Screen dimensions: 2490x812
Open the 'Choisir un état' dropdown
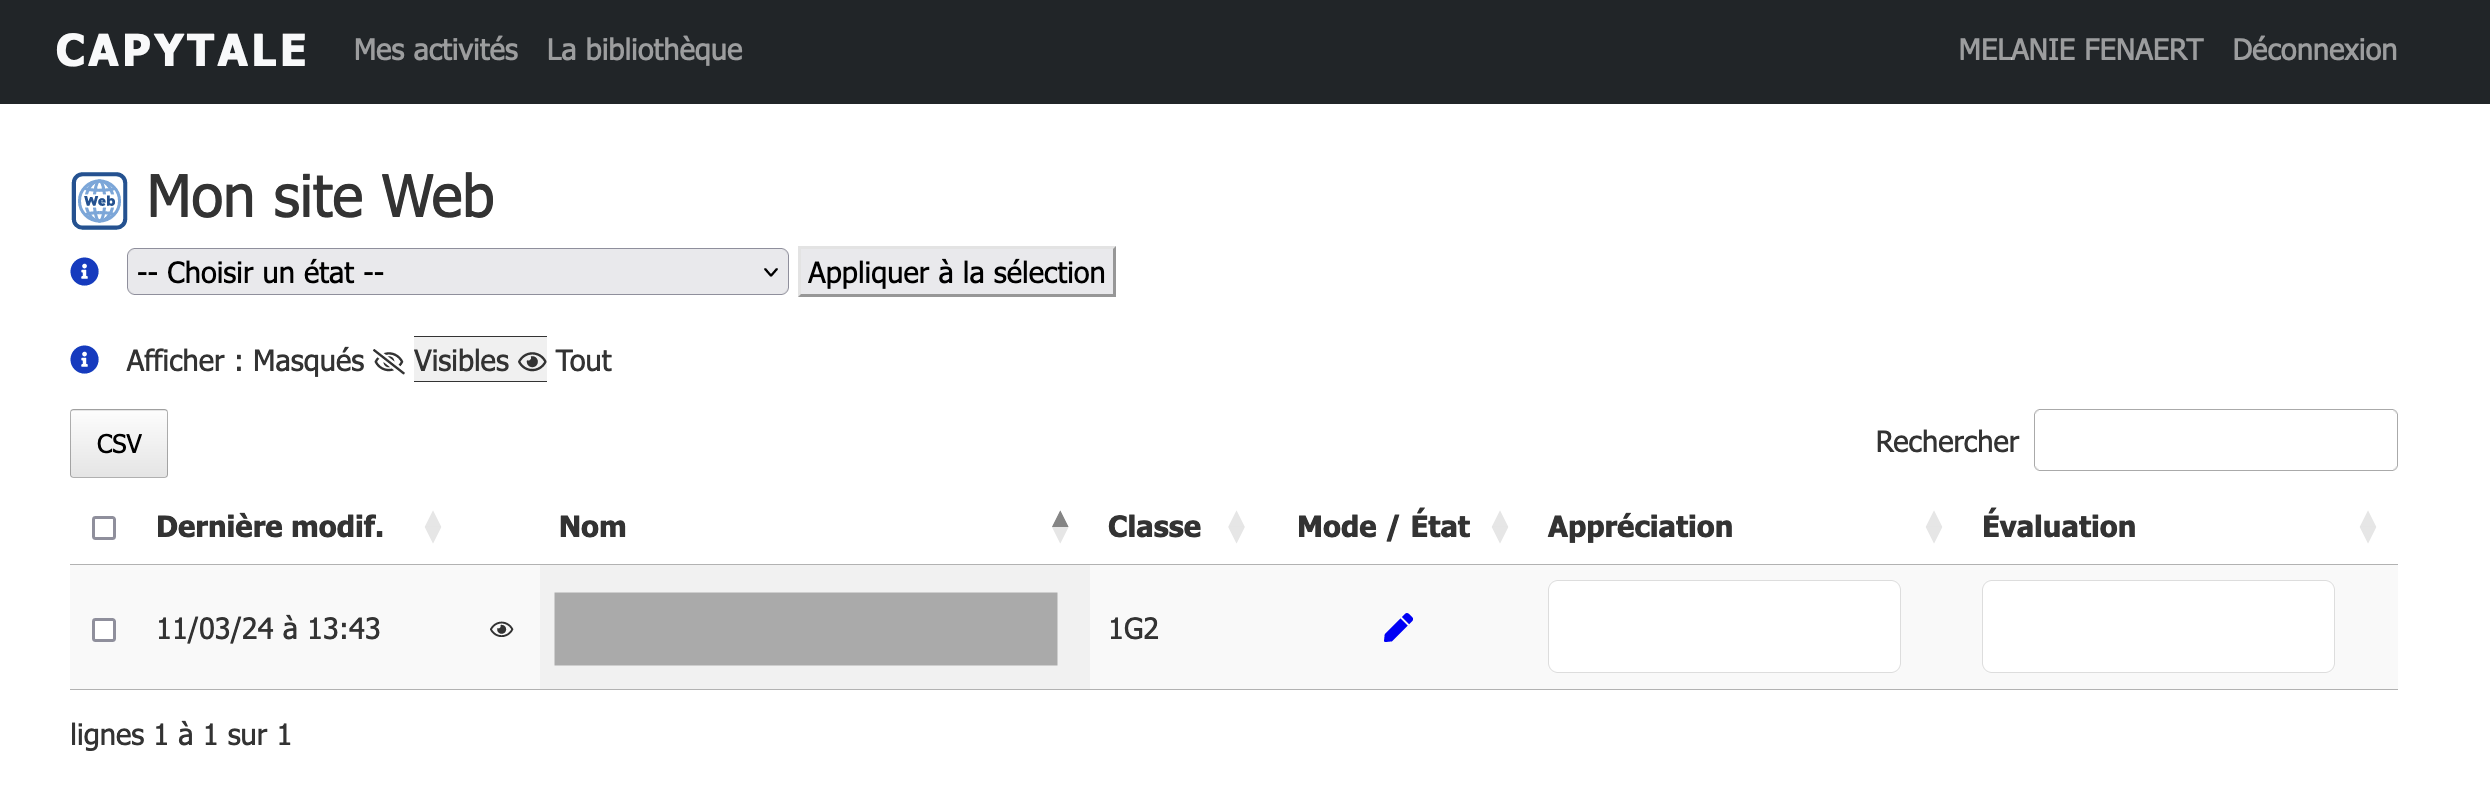[457, 272]
